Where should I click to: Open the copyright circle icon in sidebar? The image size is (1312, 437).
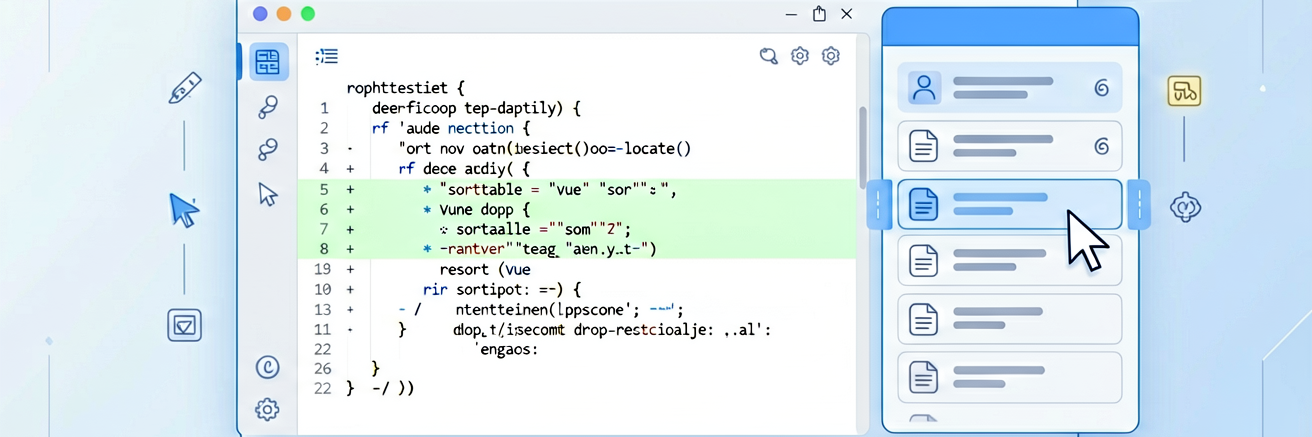267,368
